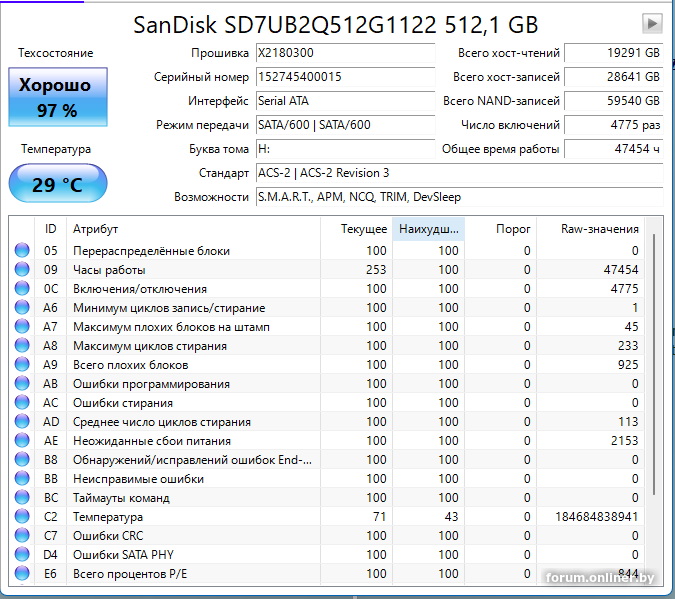Click power-on hours value 47454 ч
Screen dimensions: 675x599
(x=613, y=149)
